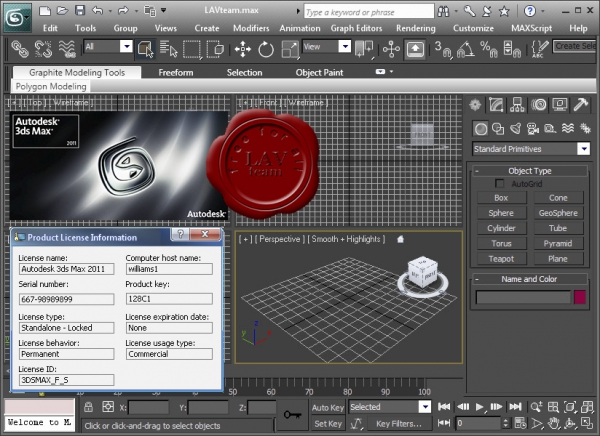The image size is (600, 436).
Task: Switch to the Object Paint tab
Action: (319, 72)
